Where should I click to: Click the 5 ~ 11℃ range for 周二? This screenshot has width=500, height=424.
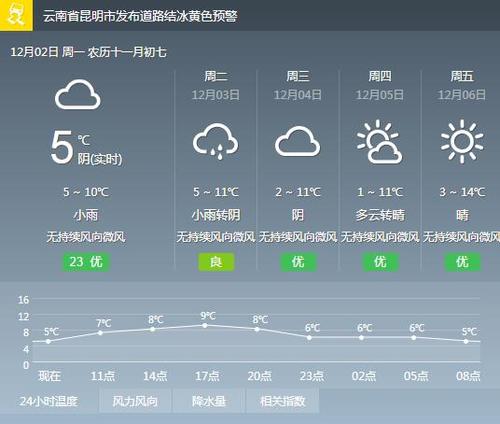216,192
